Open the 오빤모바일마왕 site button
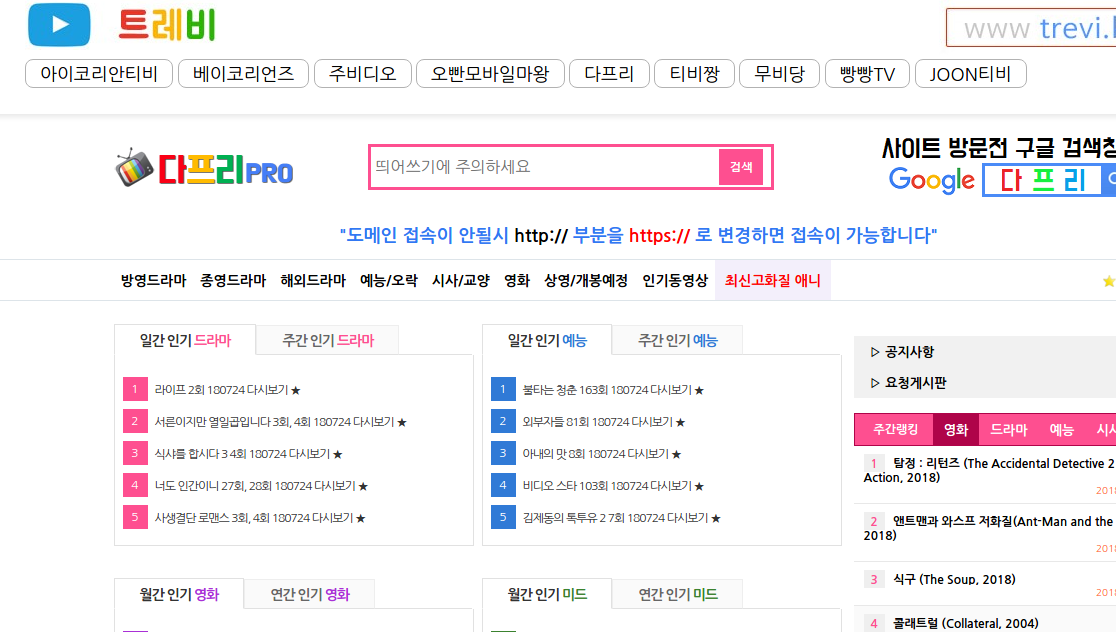Screen dimensions: 1116x632 490,73
